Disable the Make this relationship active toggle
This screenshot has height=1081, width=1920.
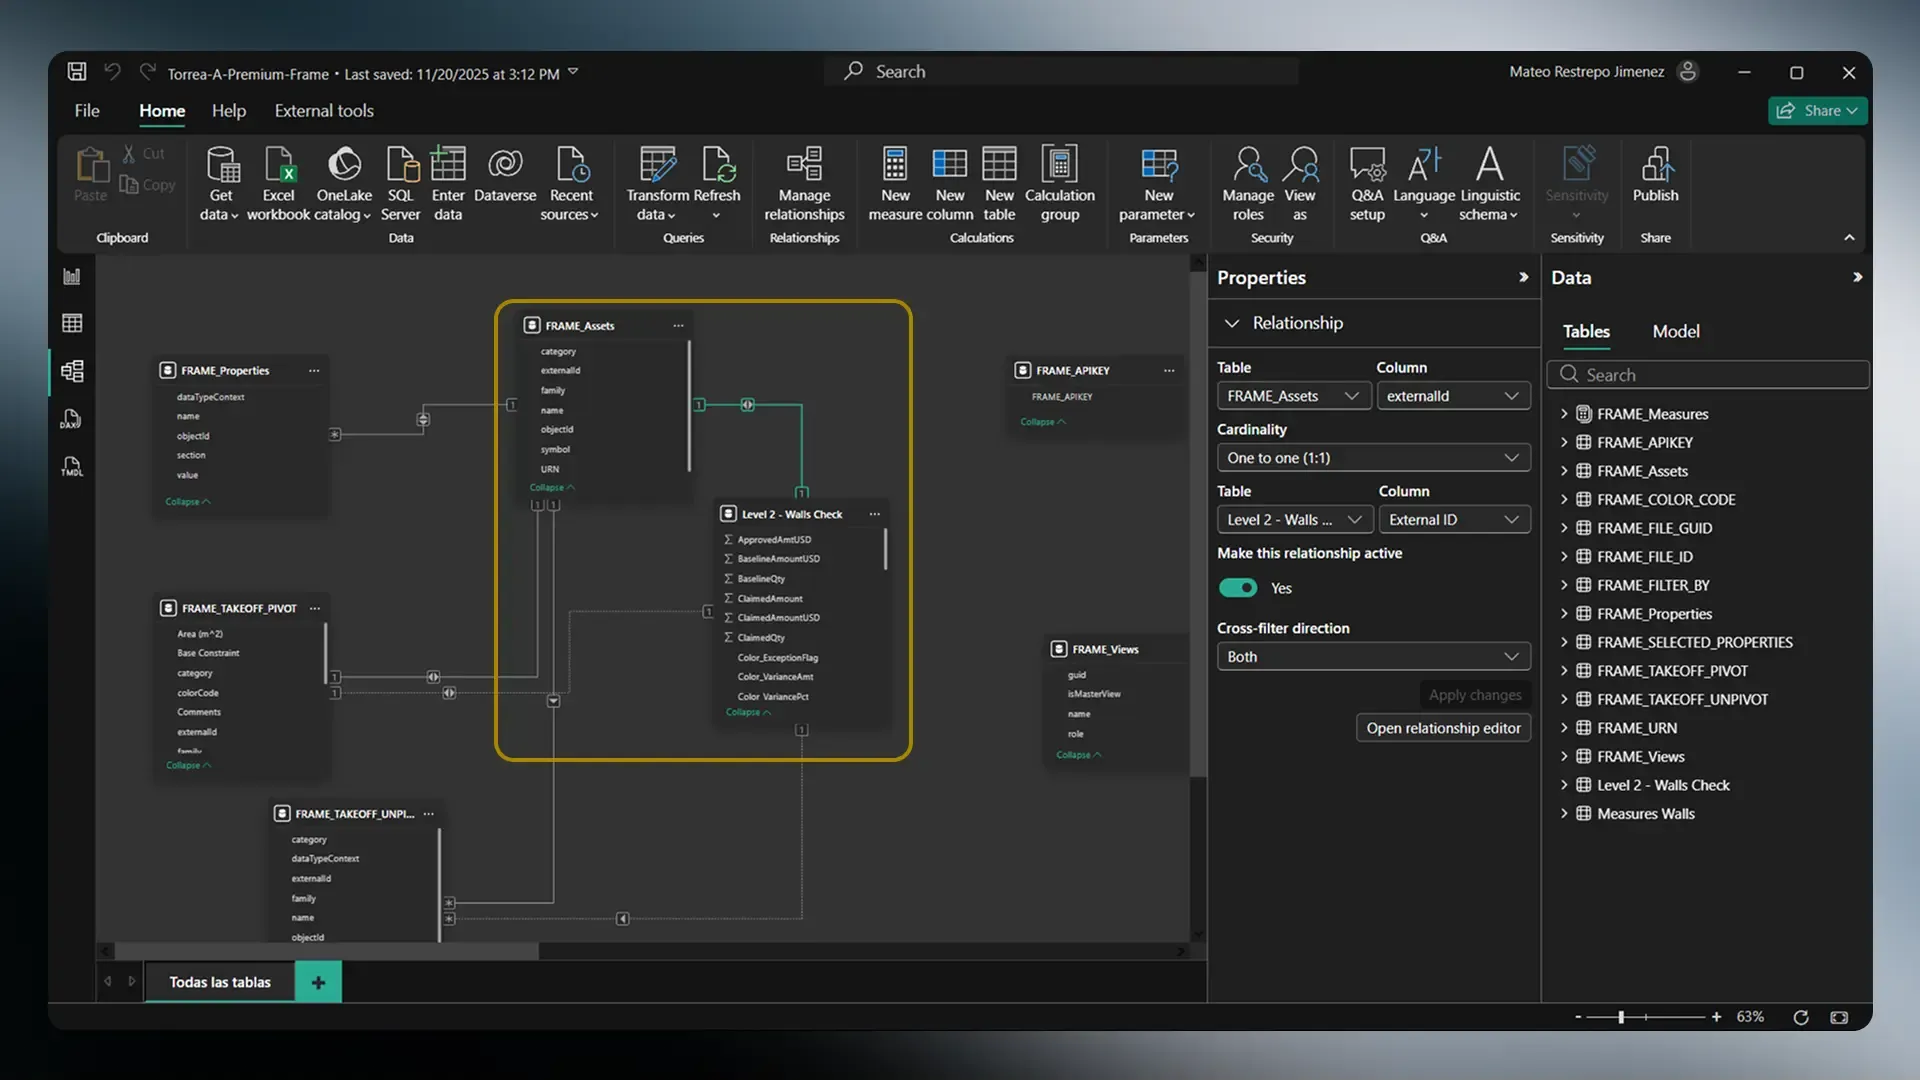click(x=1237, y=588)
